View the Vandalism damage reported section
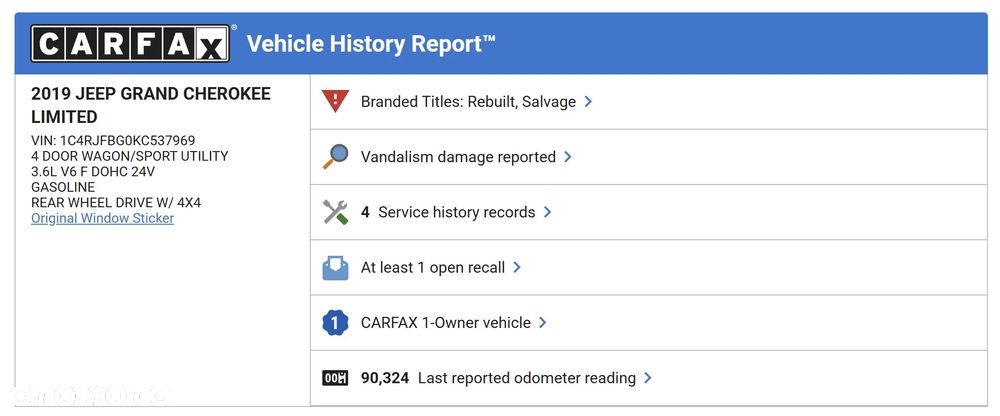1000x416 pixels. (458, 157)
